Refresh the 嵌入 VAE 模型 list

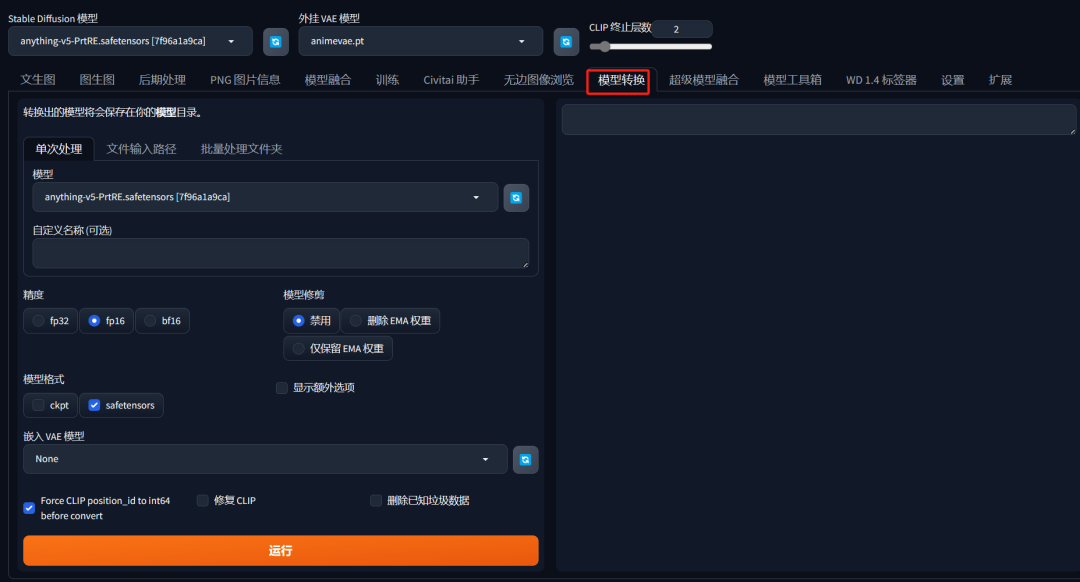click(x=525, y=459)
